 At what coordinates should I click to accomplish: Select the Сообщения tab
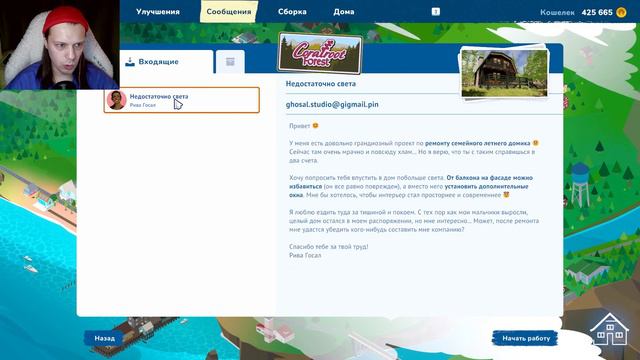click(x=229, y=11)
